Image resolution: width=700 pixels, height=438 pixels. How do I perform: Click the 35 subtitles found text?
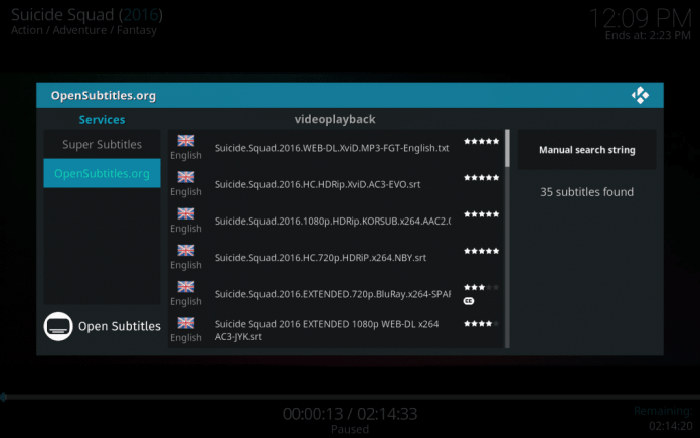587,192
